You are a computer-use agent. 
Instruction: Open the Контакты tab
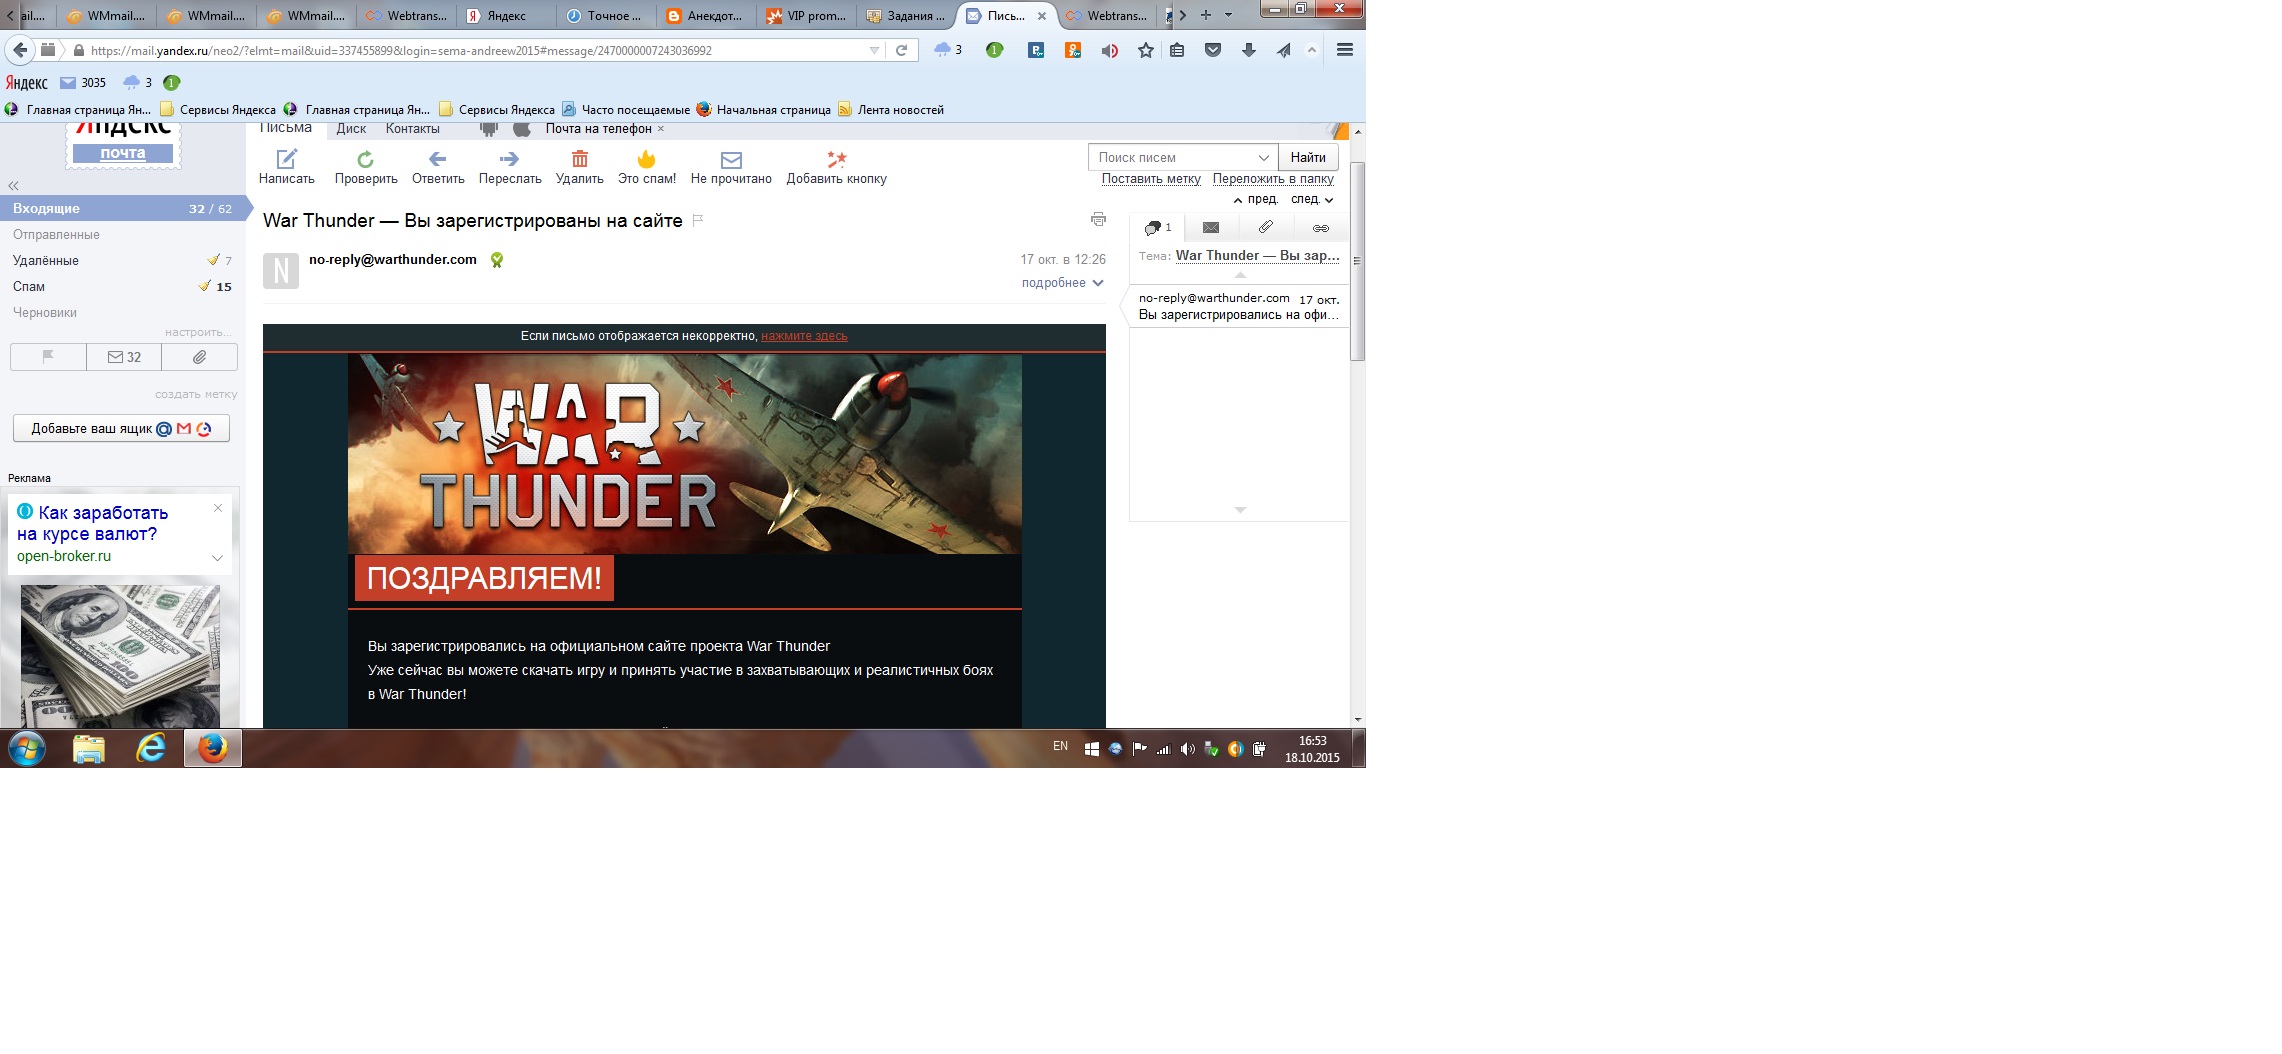pos(412,129)
